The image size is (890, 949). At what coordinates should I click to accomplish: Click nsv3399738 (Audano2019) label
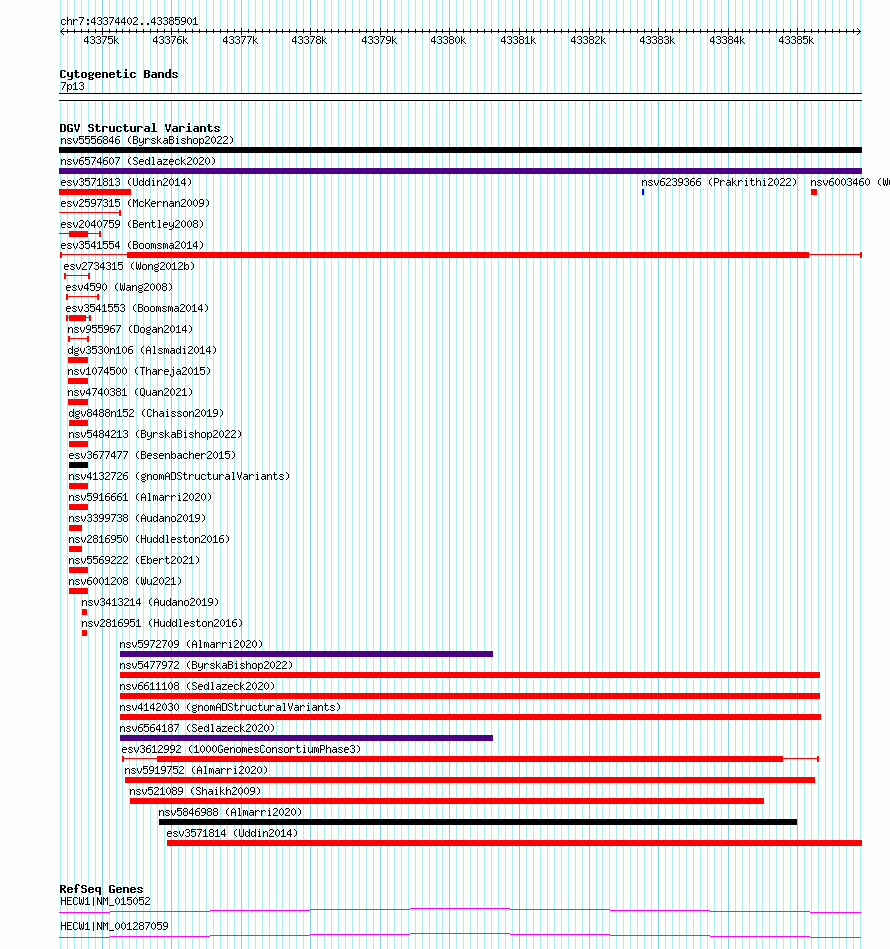point(137,518)
